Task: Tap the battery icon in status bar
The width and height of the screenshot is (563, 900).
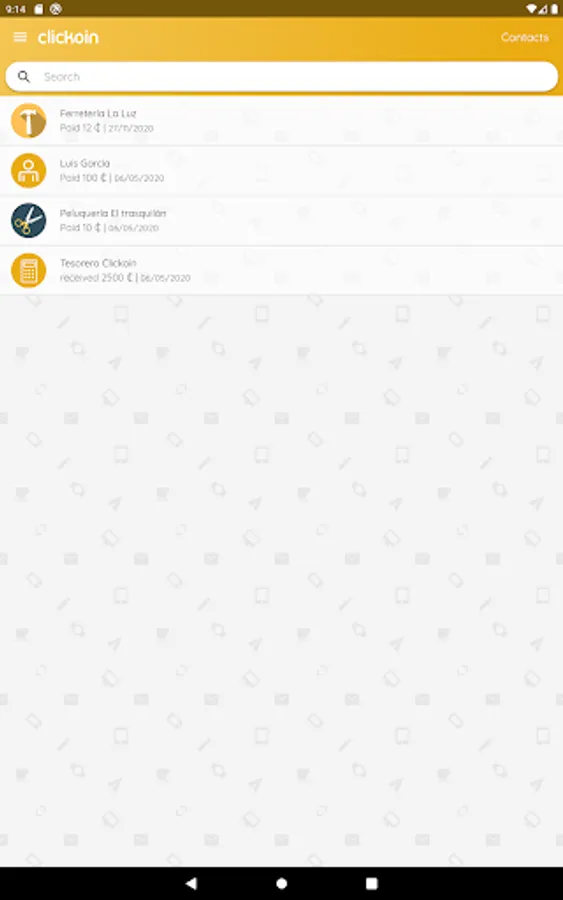Action: (554, 9)
